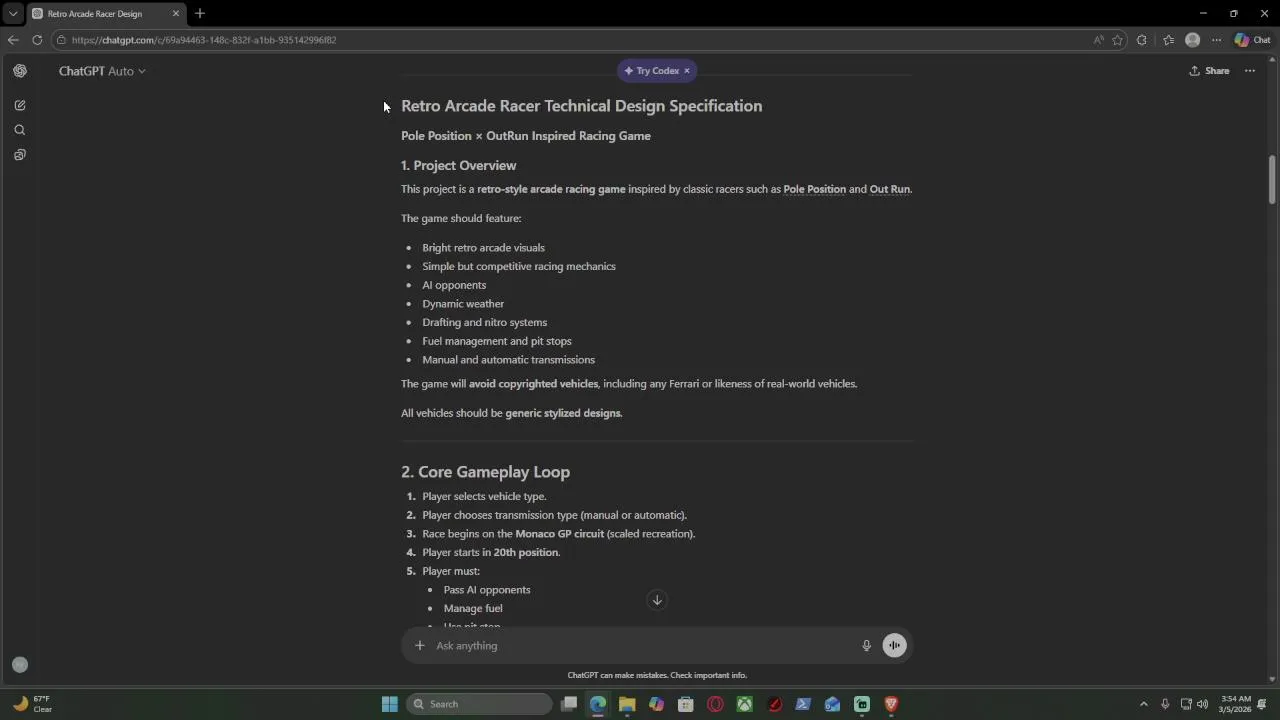Close the Retro Arcade Racer Design tab
1280x720 pixels.
tap(176, 14)
